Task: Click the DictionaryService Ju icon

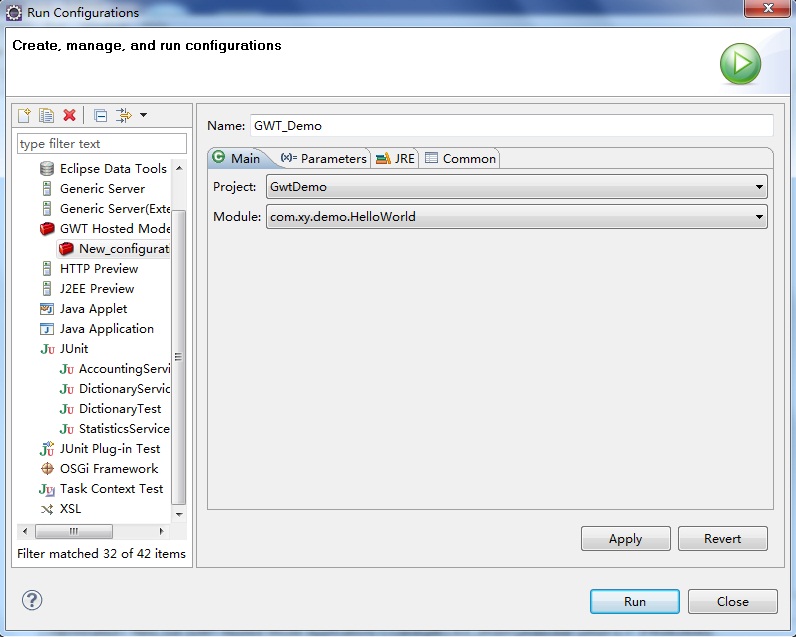Action: [x=67, y=389]
